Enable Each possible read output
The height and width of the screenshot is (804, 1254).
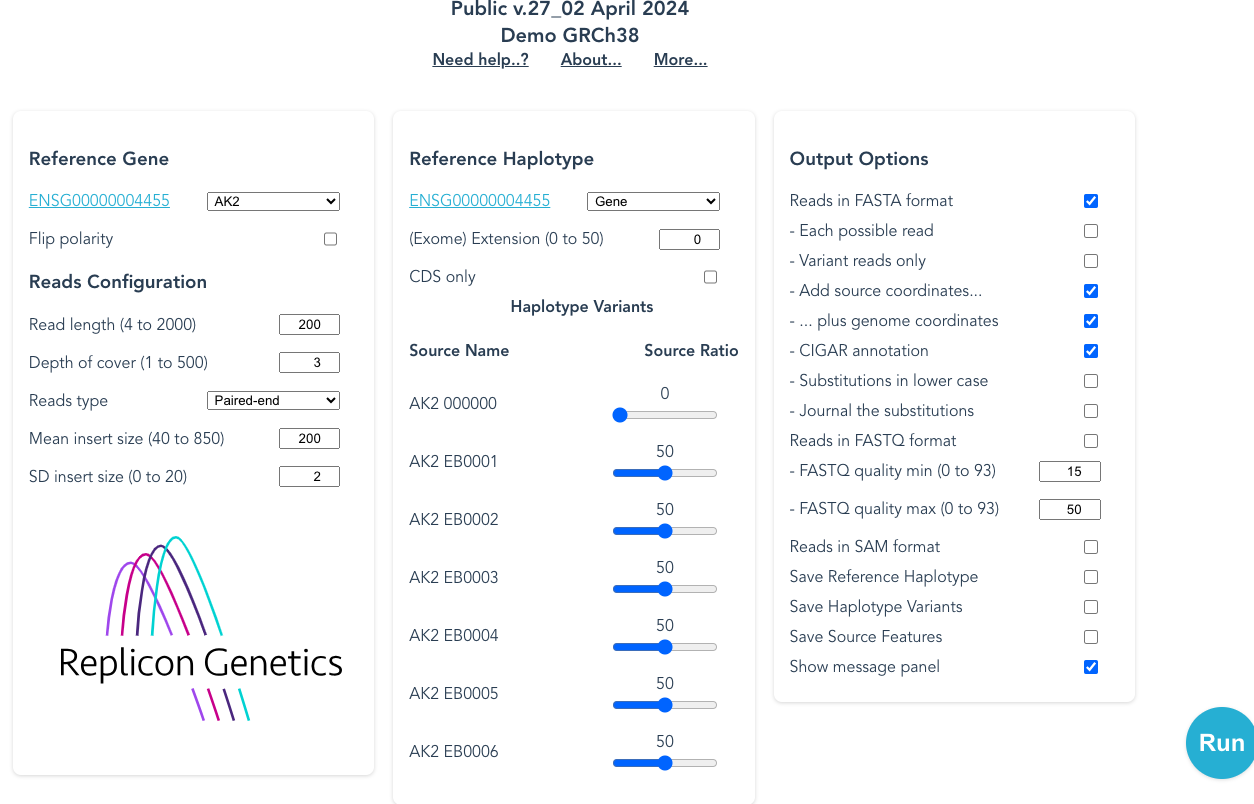1090,230
